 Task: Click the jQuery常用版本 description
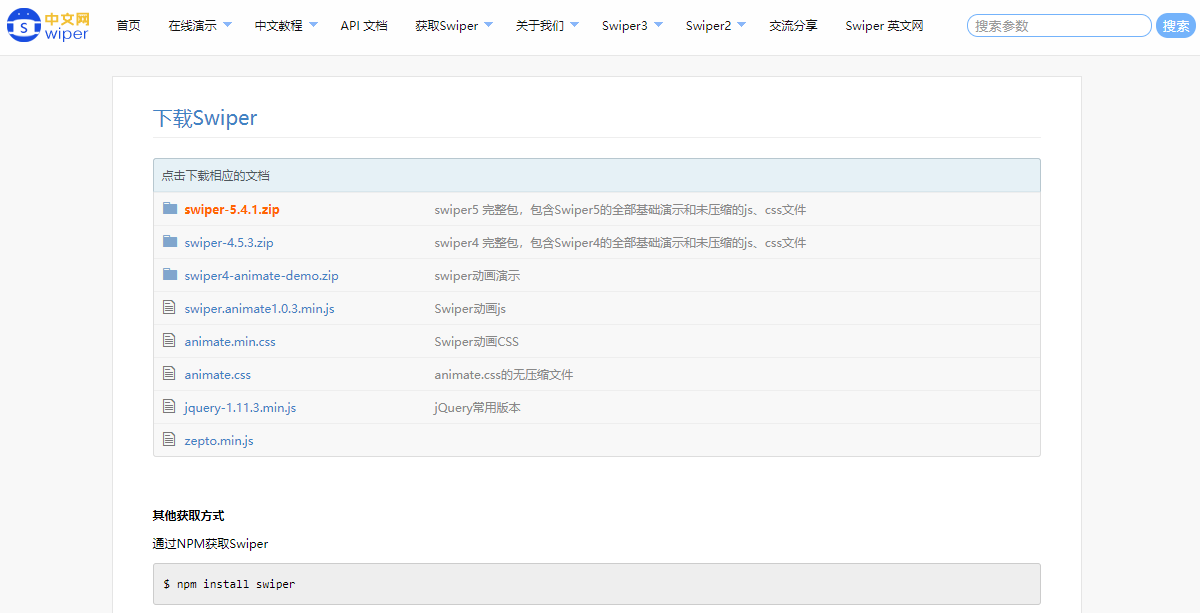477,408
